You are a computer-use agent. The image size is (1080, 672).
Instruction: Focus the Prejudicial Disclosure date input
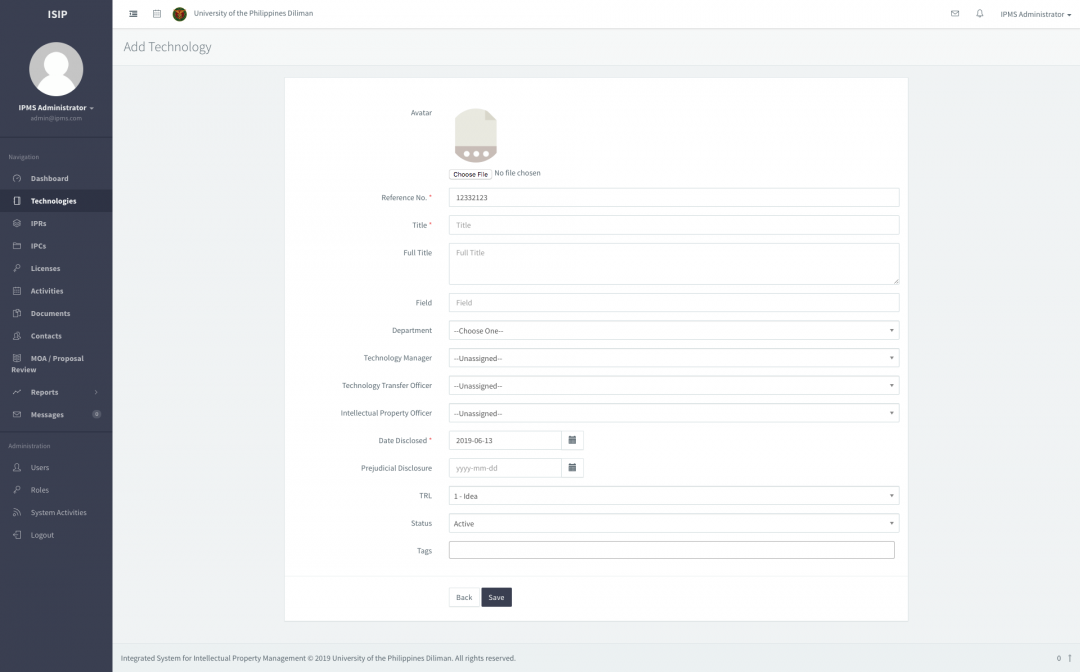pos(505,468)
